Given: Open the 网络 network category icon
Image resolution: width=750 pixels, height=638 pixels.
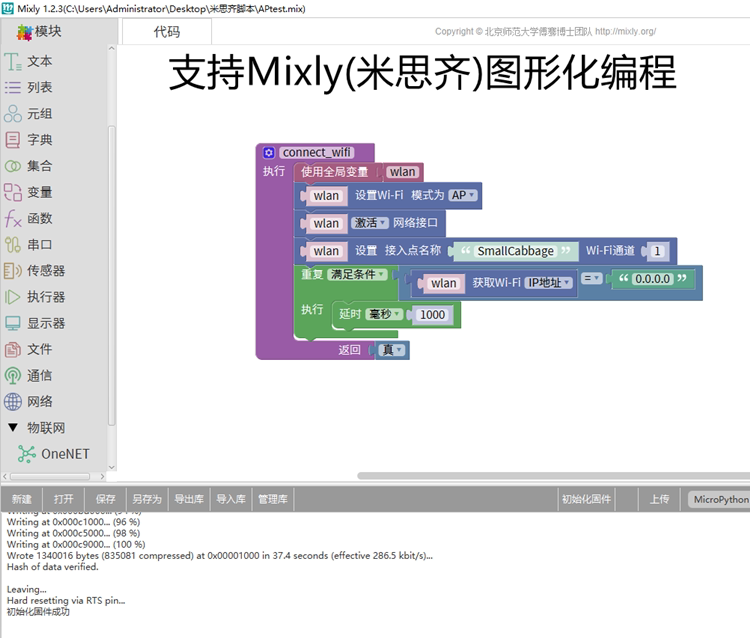Looking at the screenshot, I should coord(13,402).
